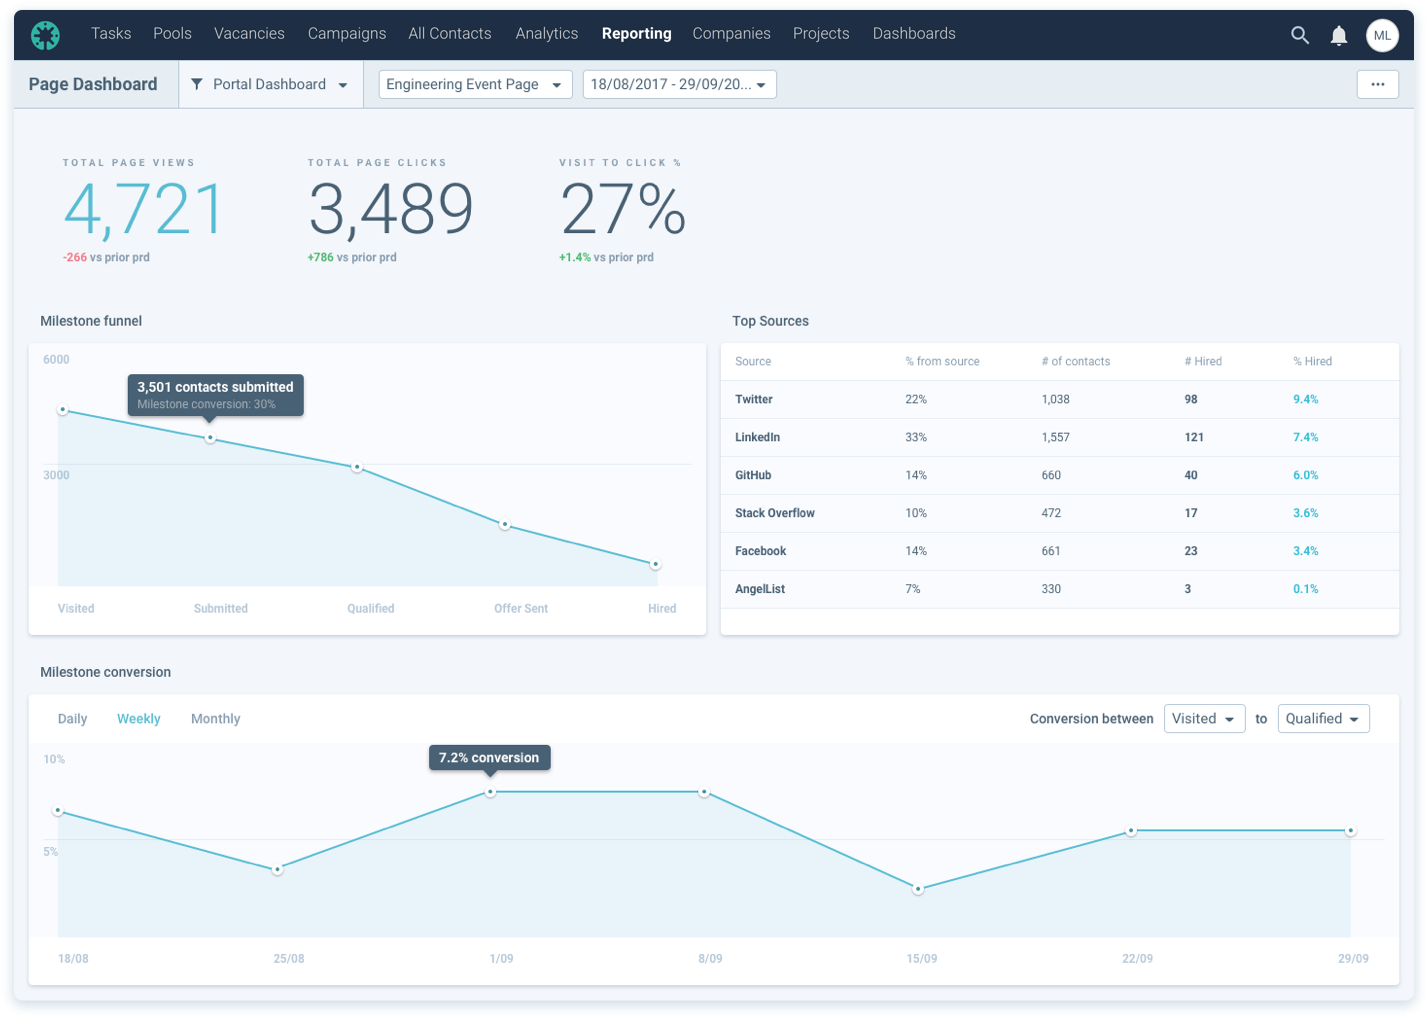Navigate to the Analytics menu
This screenshot has height=1018, width=1428.
pyautogui.click(x=546, y=33)
